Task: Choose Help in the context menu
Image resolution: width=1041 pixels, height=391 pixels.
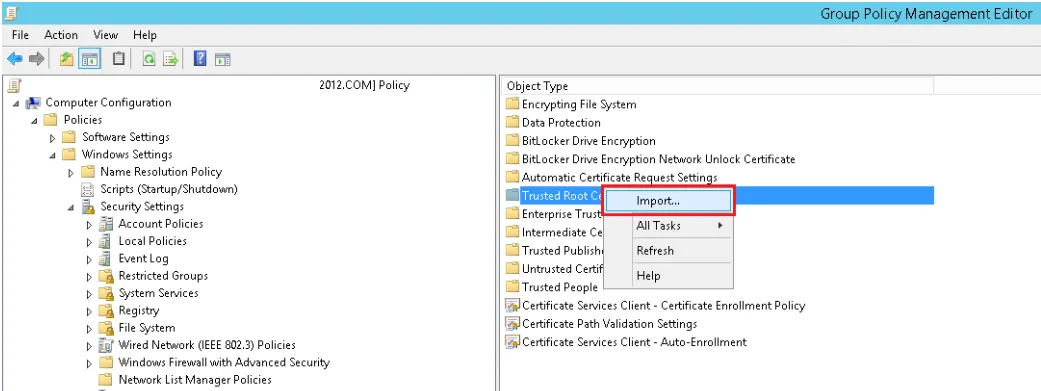Action: [669, 275]
